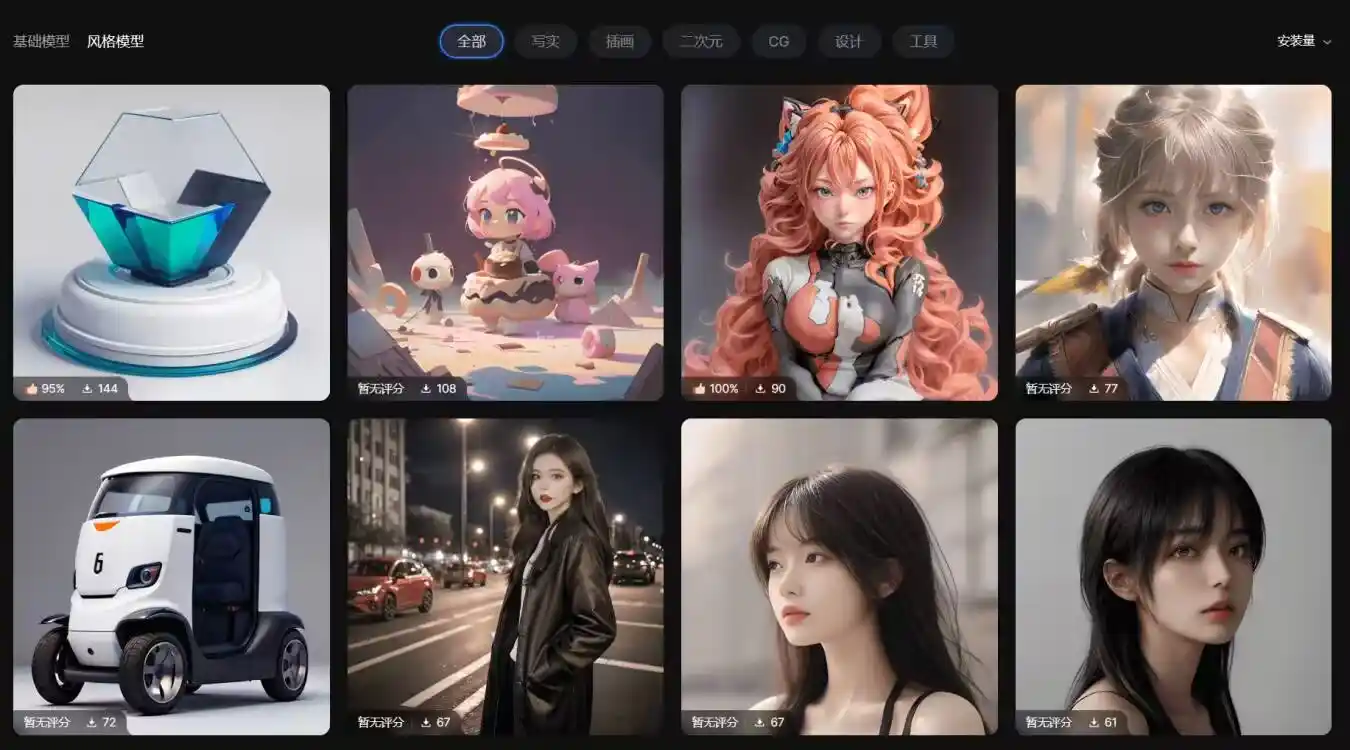1350x750 pixels.
Task: Click 暂无评分 on the braided blonde girl card
Action: point(1049,388)
